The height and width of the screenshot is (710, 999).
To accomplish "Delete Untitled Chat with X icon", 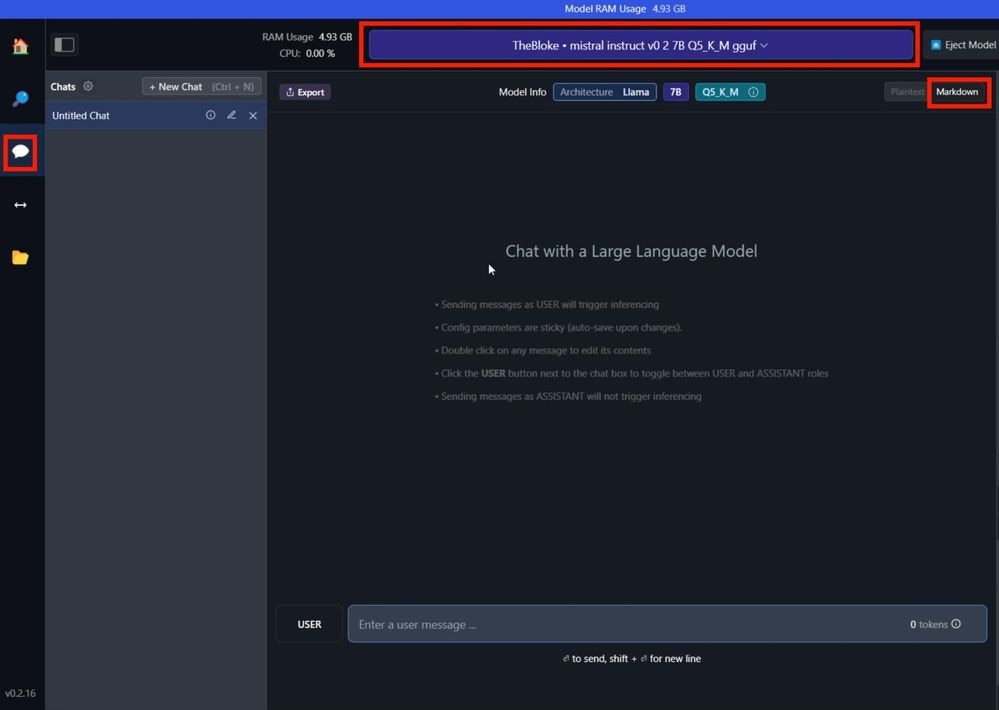I will click(253, 115).
